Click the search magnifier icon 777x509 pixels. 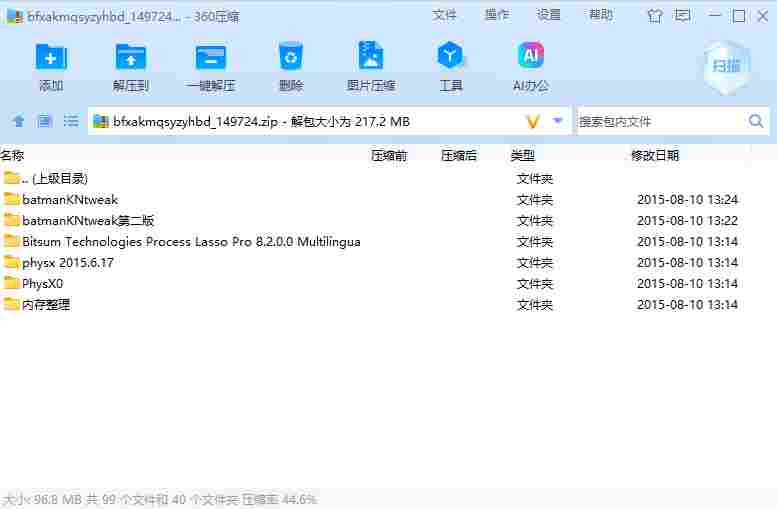[x=756, y=121]
